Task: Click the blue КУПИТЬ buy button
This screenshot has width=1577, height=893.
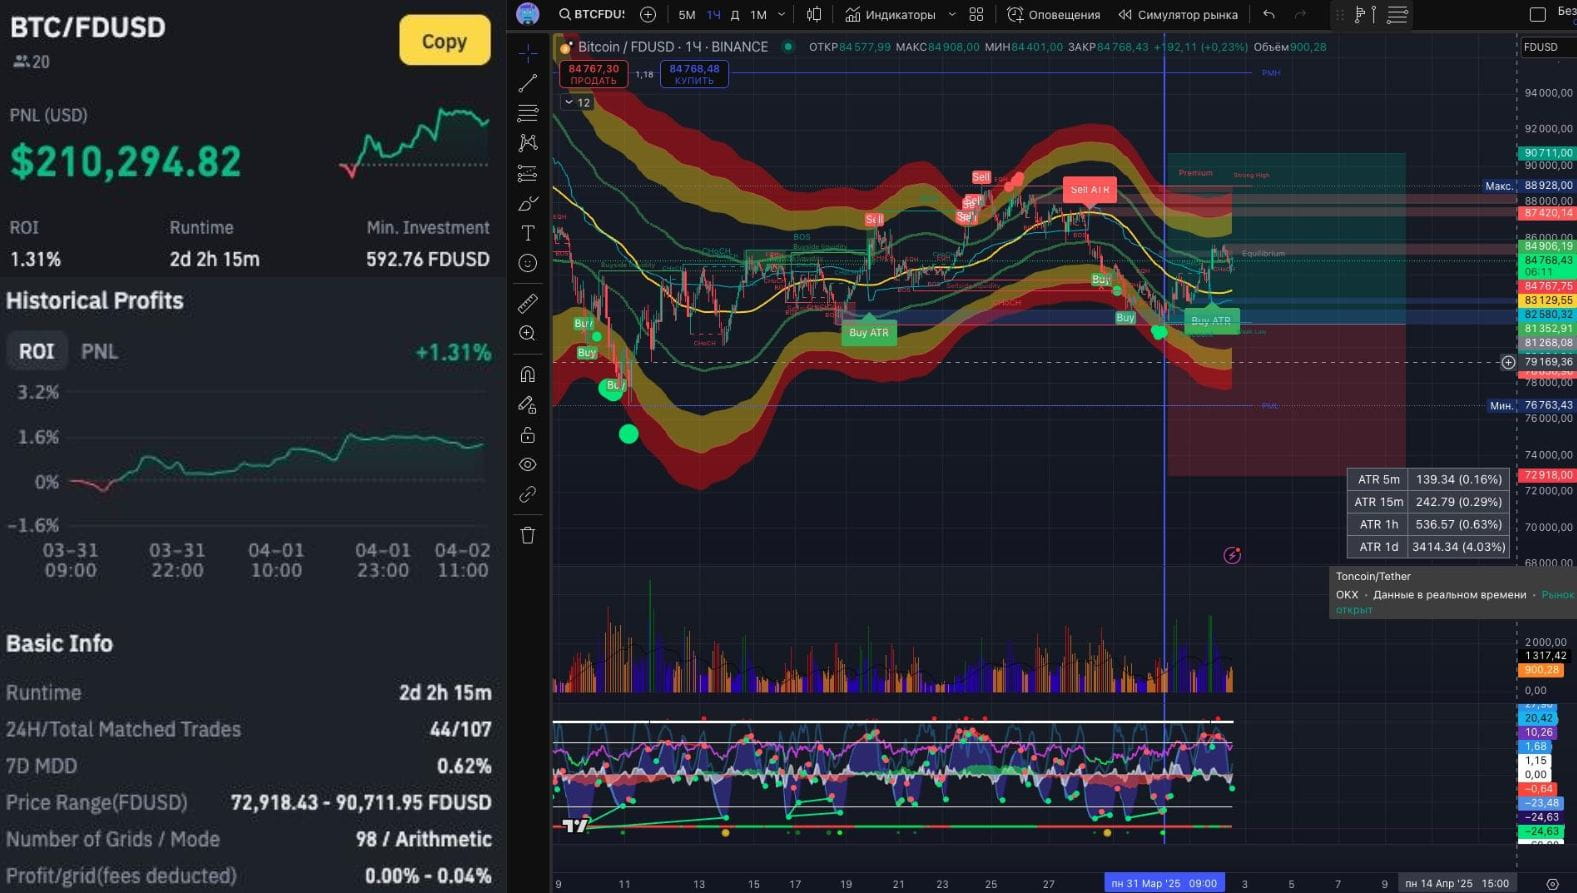Action: click(x=694, y=74)
